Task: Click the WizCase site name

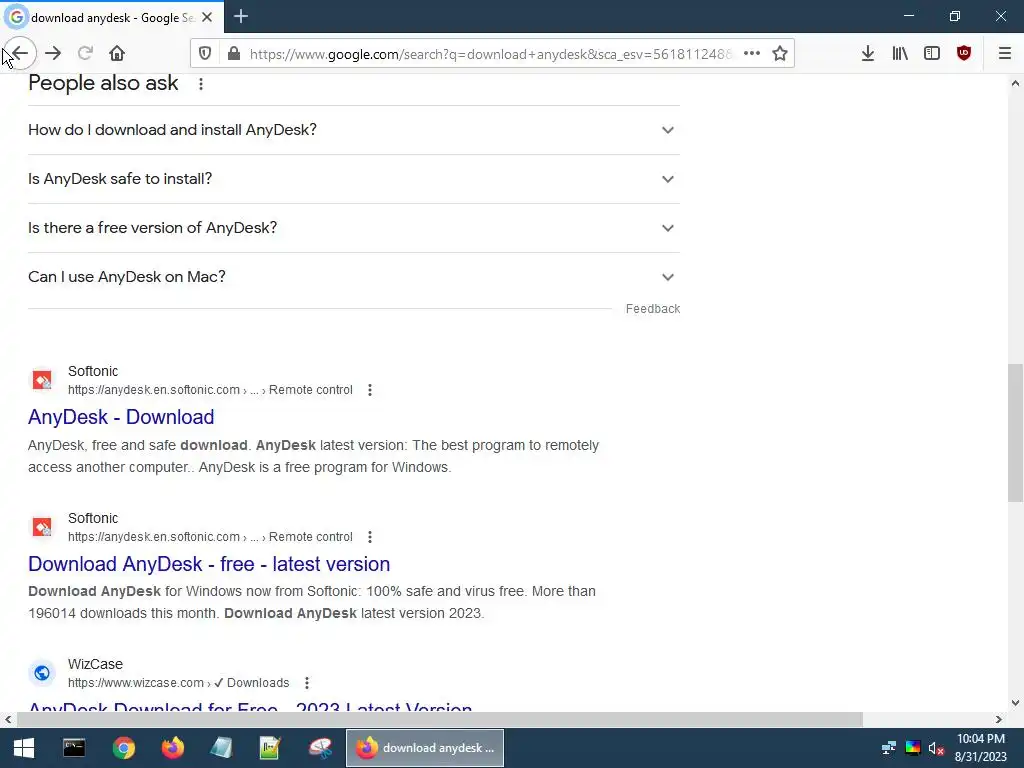Action: click(x=95, y=664)
